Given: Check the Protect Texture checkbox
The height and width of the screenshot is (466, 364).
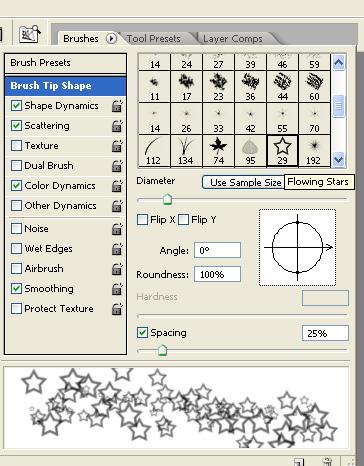Looking at the screenshot, I should pos(16,309).
